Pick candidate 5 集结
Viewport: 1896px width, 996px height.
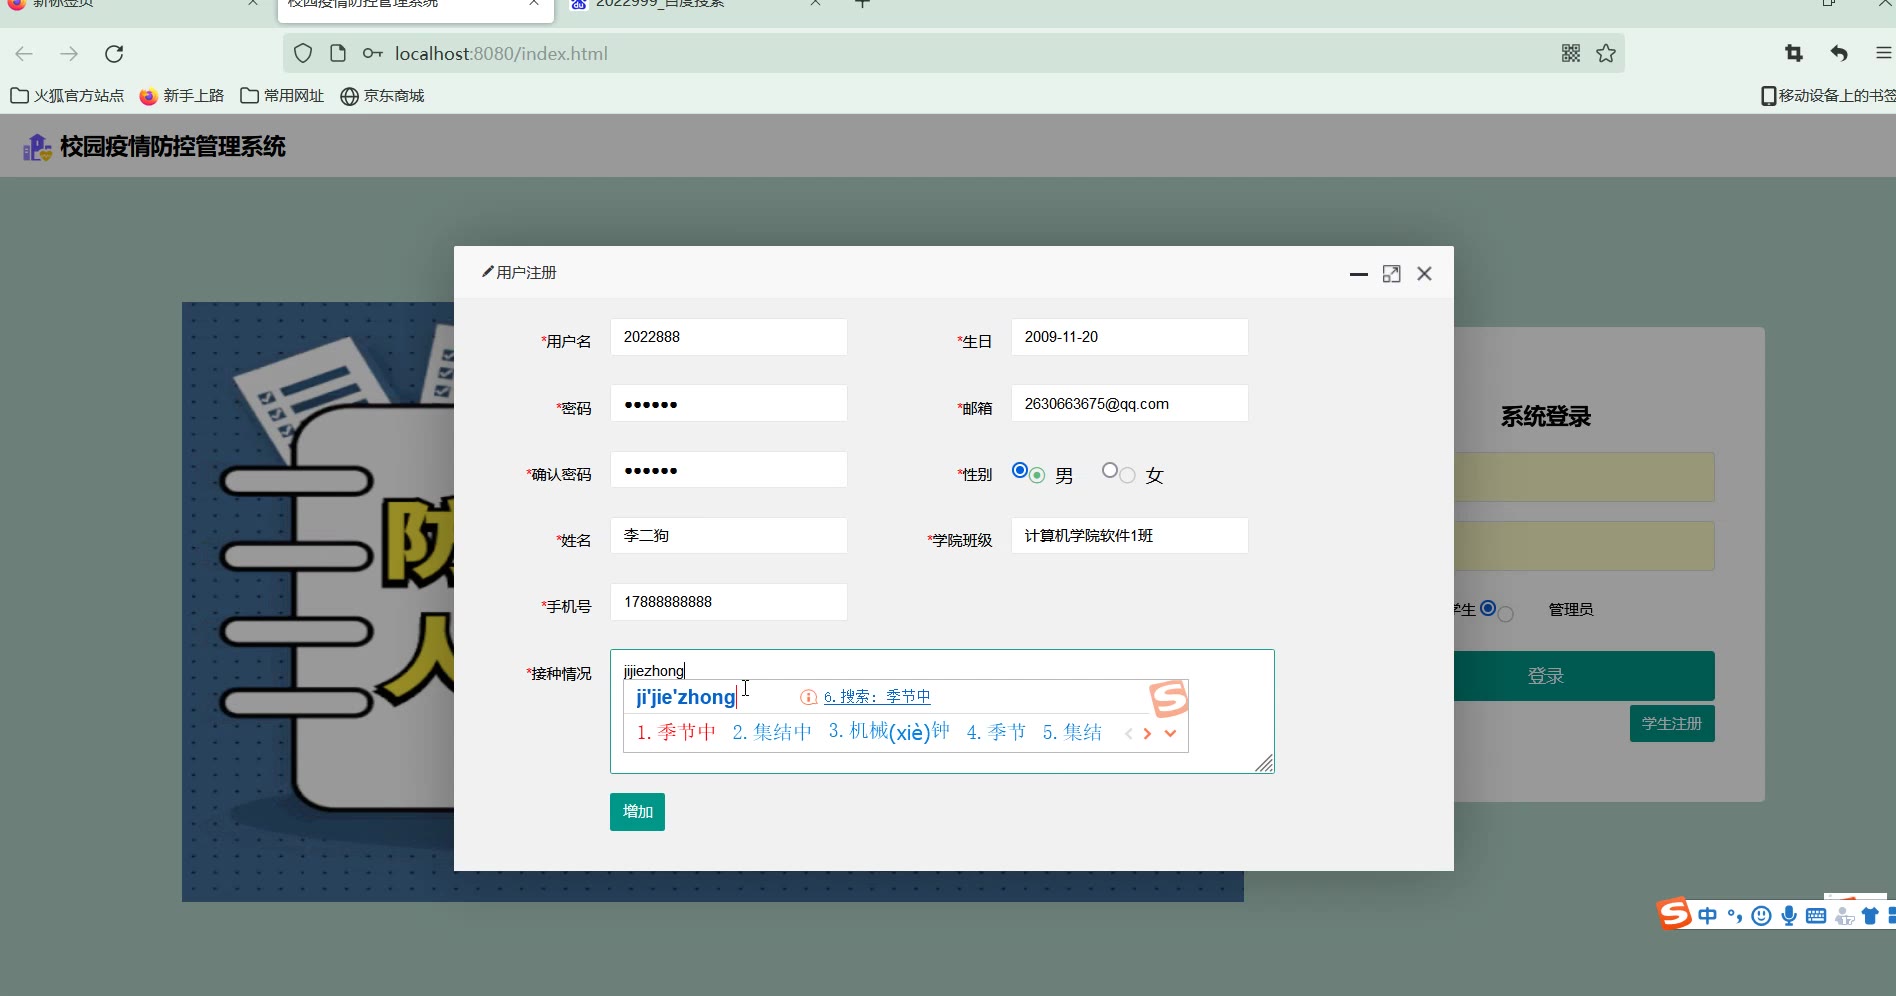coord(1072,732)
